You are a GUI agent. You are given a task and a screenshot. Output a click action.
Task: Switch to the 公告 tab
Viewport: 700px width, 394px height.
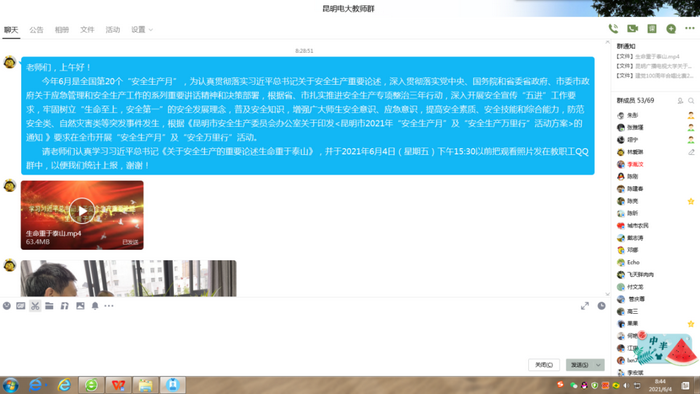click(36, 29)
